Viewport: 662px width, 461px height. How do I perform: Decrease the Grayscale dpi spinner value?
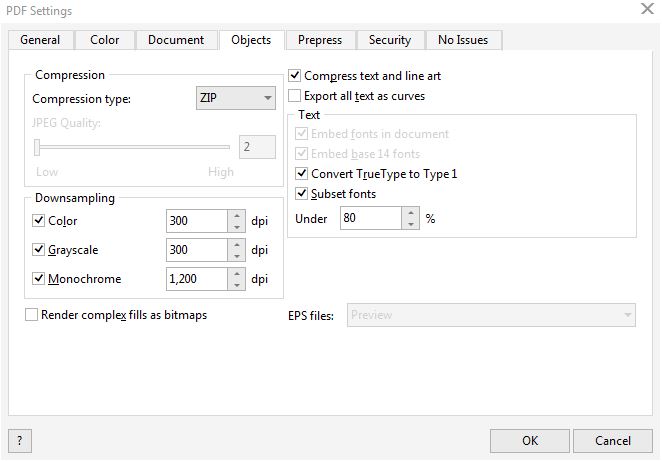236,256
